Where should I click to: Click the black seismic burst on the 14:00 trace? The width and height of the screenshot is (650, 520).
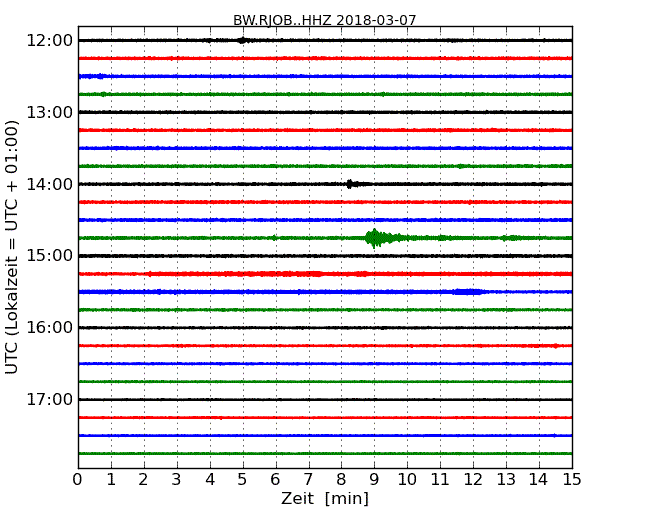pyautogui.click(x=352, y=184)
